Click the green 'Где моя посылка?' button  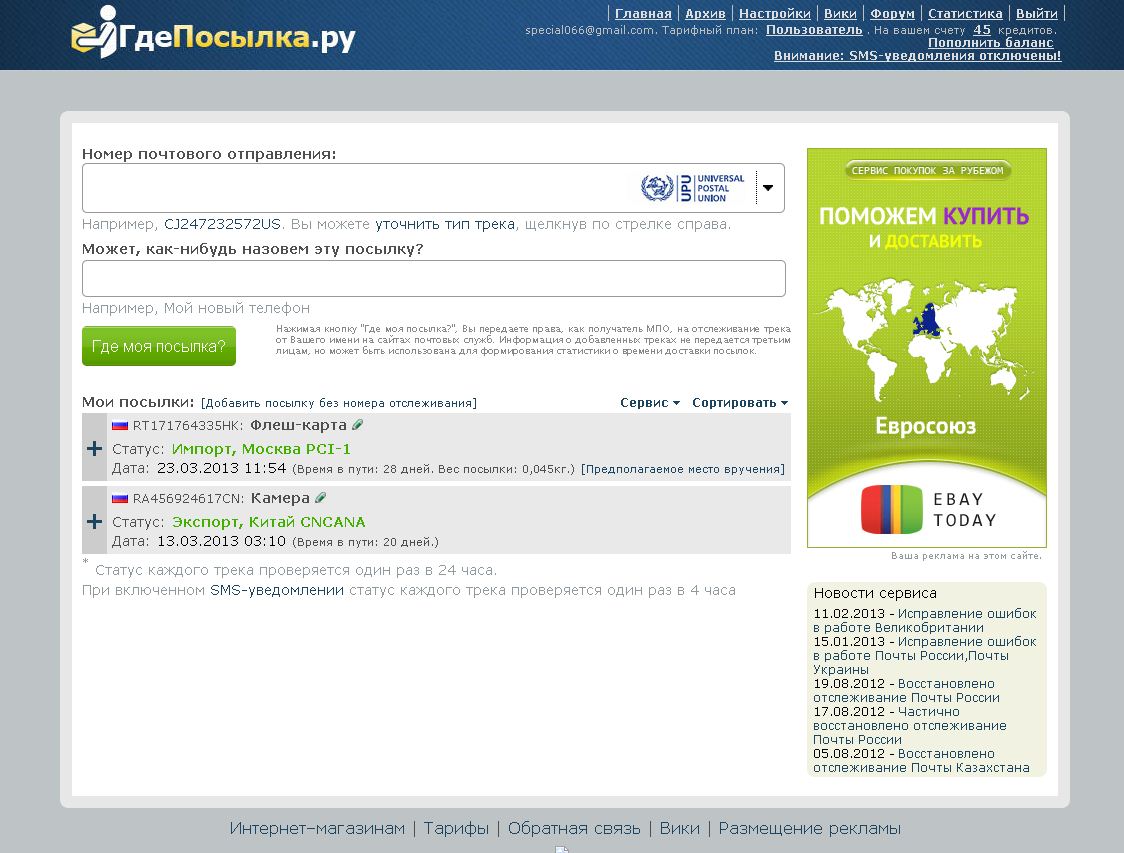click(x=158, y=346)
